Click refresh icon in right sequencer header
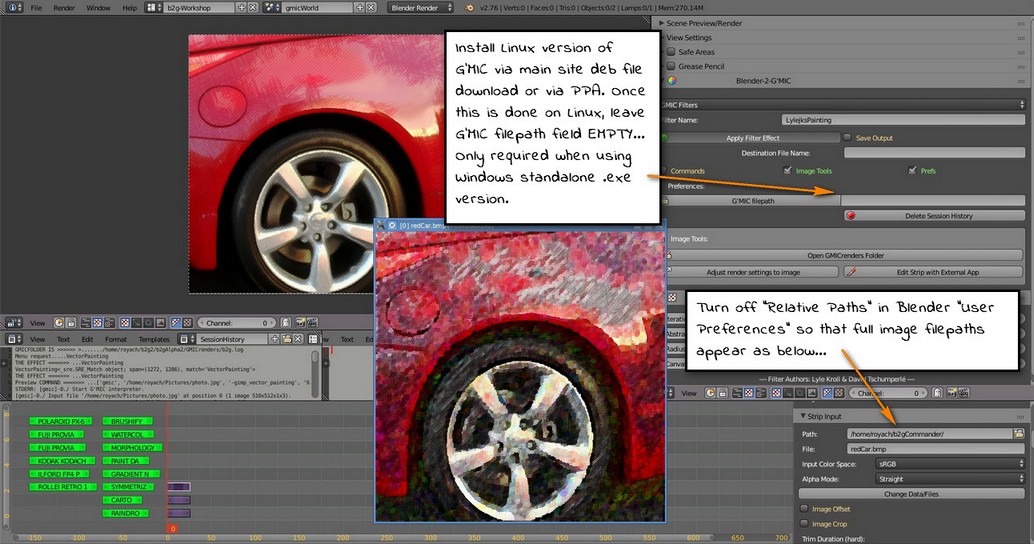 pyautogui.click(x=710, y=393)
